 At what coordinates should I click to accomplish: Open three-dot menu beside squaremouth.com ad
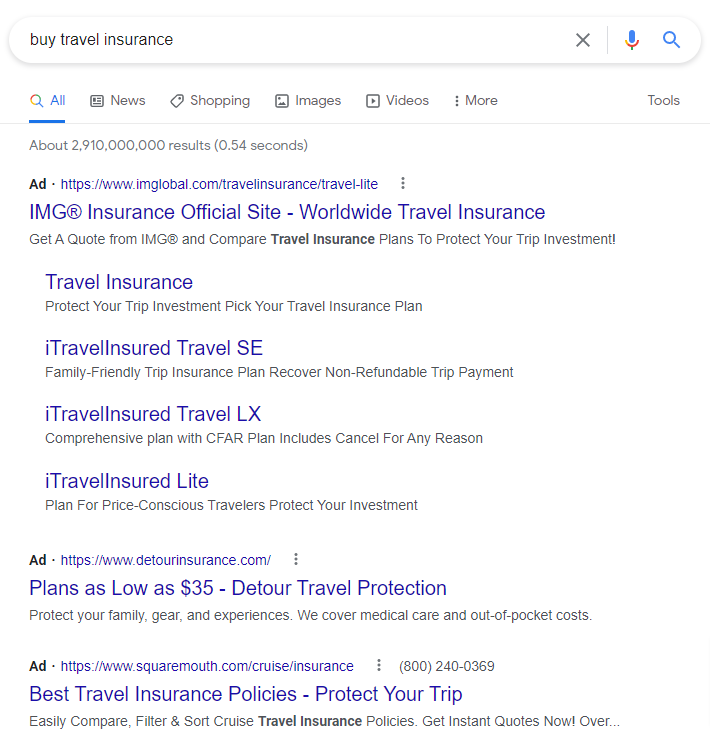(379, 665)
